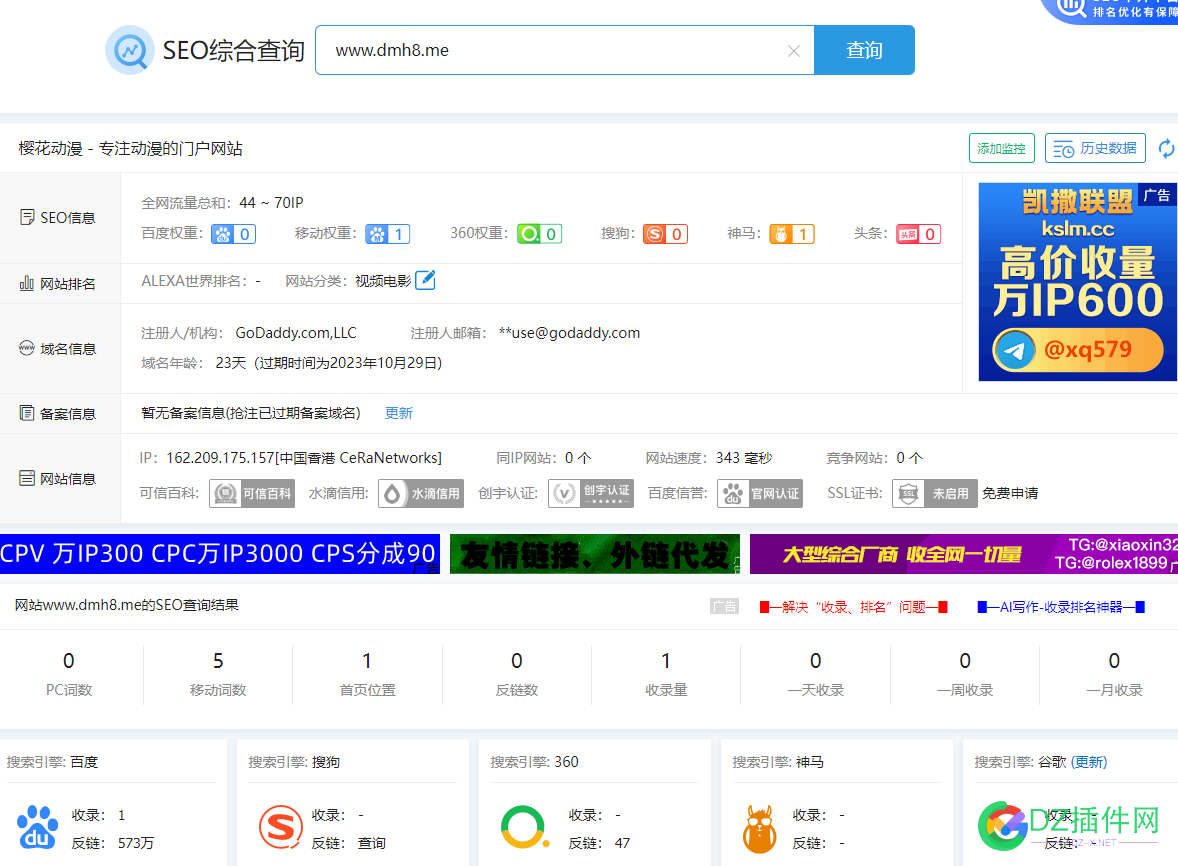The image size is (1178, 866).
Task: Click the refresh icon beside 历史数据
Action: pos(1166,148)
